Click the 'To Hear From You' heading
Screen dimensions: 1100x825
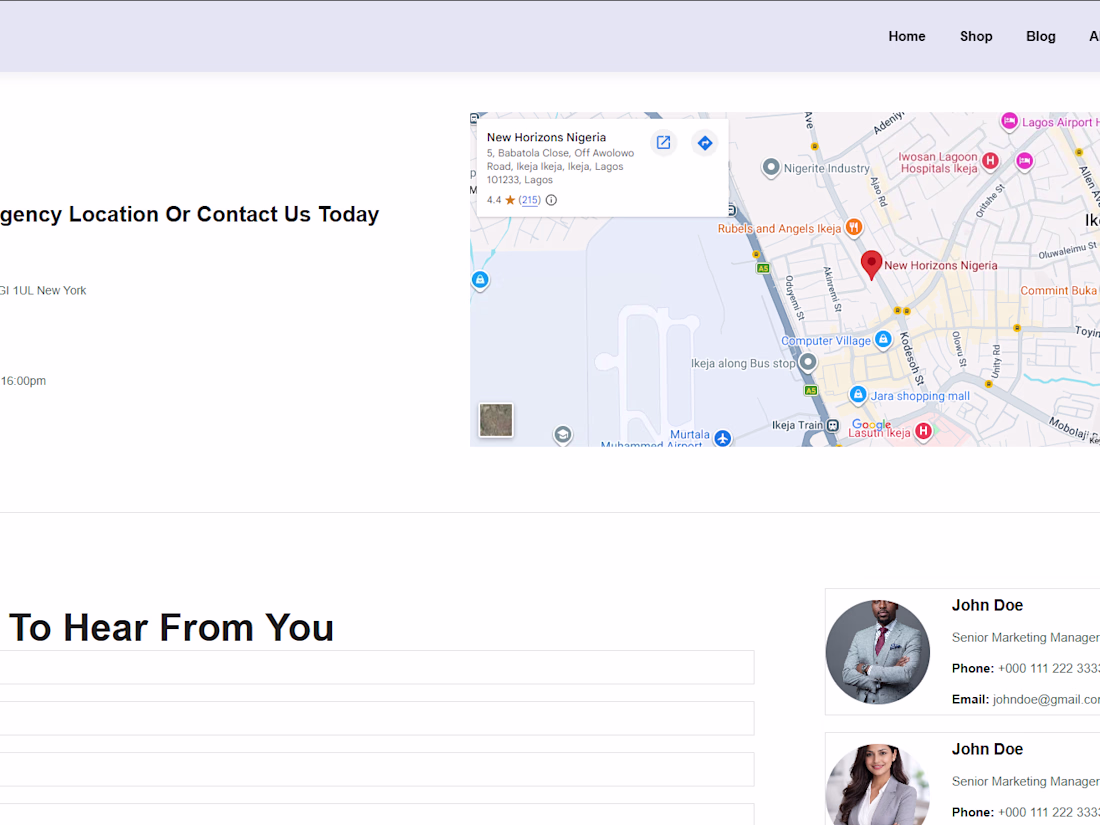171,627
